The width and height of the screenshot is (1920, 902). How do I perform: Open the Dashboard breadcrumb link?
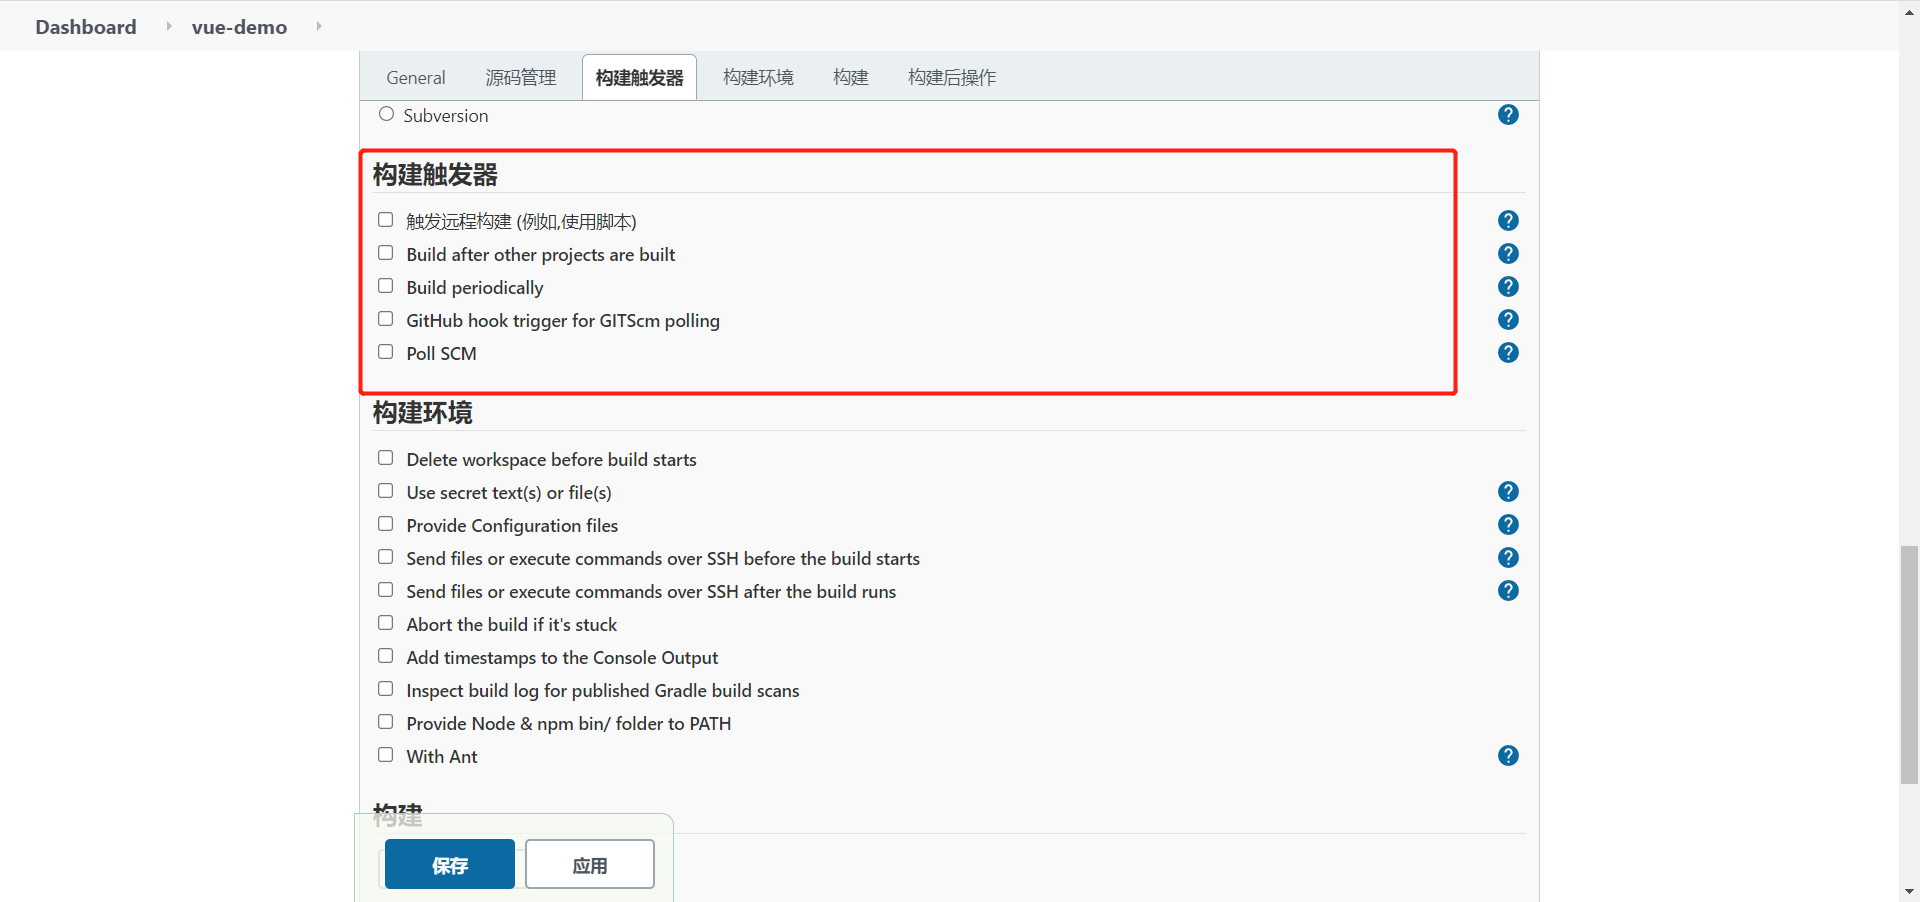[x=86, y=27]
